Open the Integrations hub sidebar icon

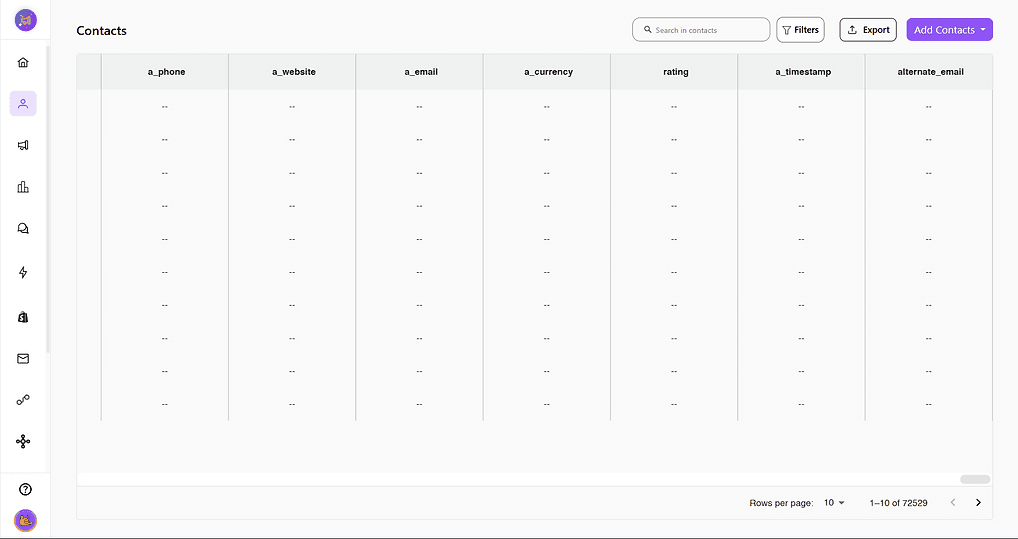point(23,442)
